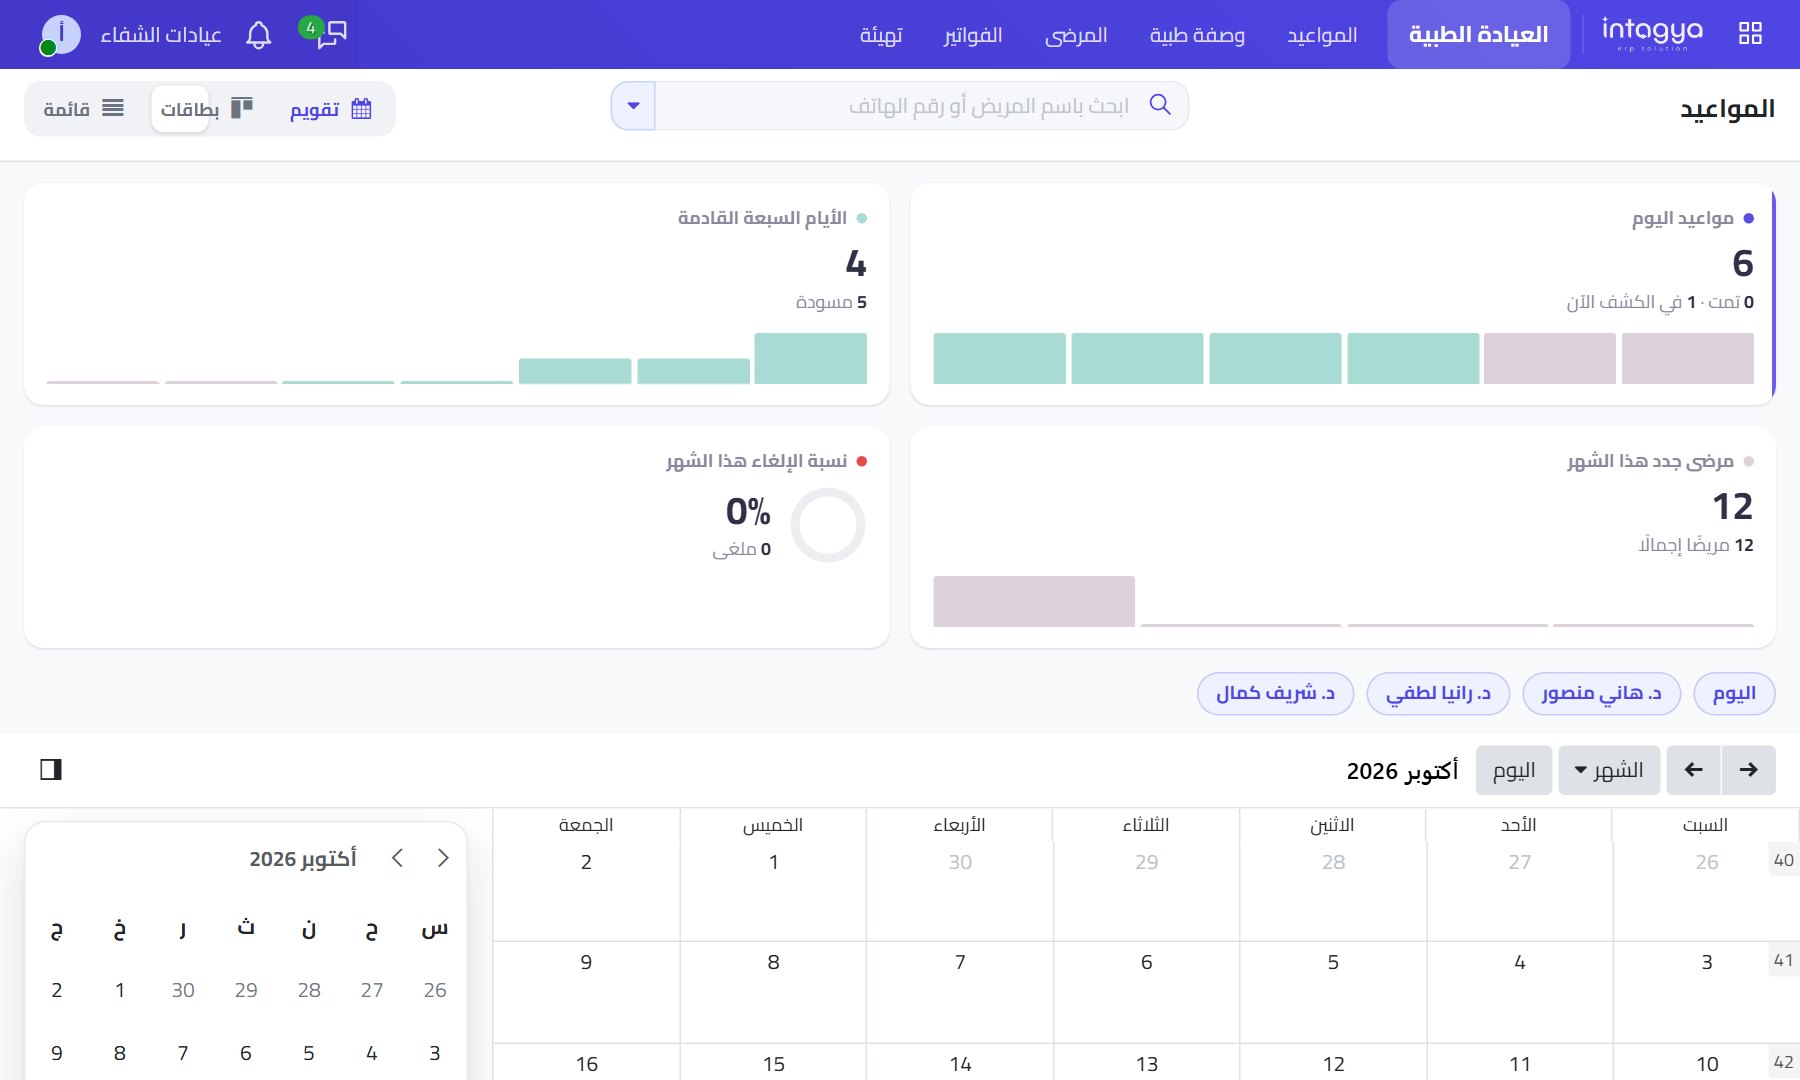The height and width of the screenshot is (1080, 1800).
Task: Click the intagya logo
Action: click(1651, 34)
